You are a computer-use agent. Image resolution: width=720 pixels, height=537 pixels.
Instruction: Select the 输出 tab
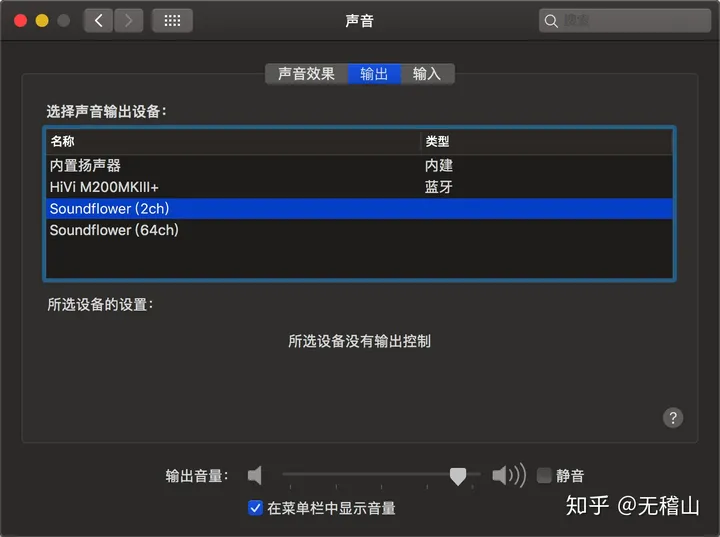click(x=374, y=74)
